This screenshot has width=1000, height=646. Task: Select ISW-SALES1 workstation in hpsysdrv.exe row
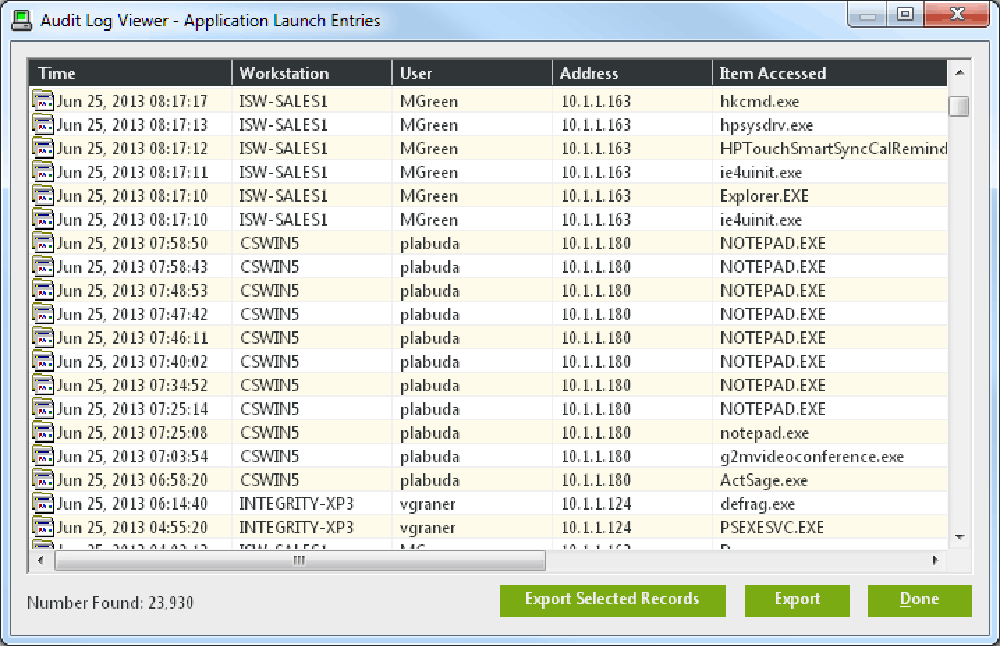(x=283, y=125)
